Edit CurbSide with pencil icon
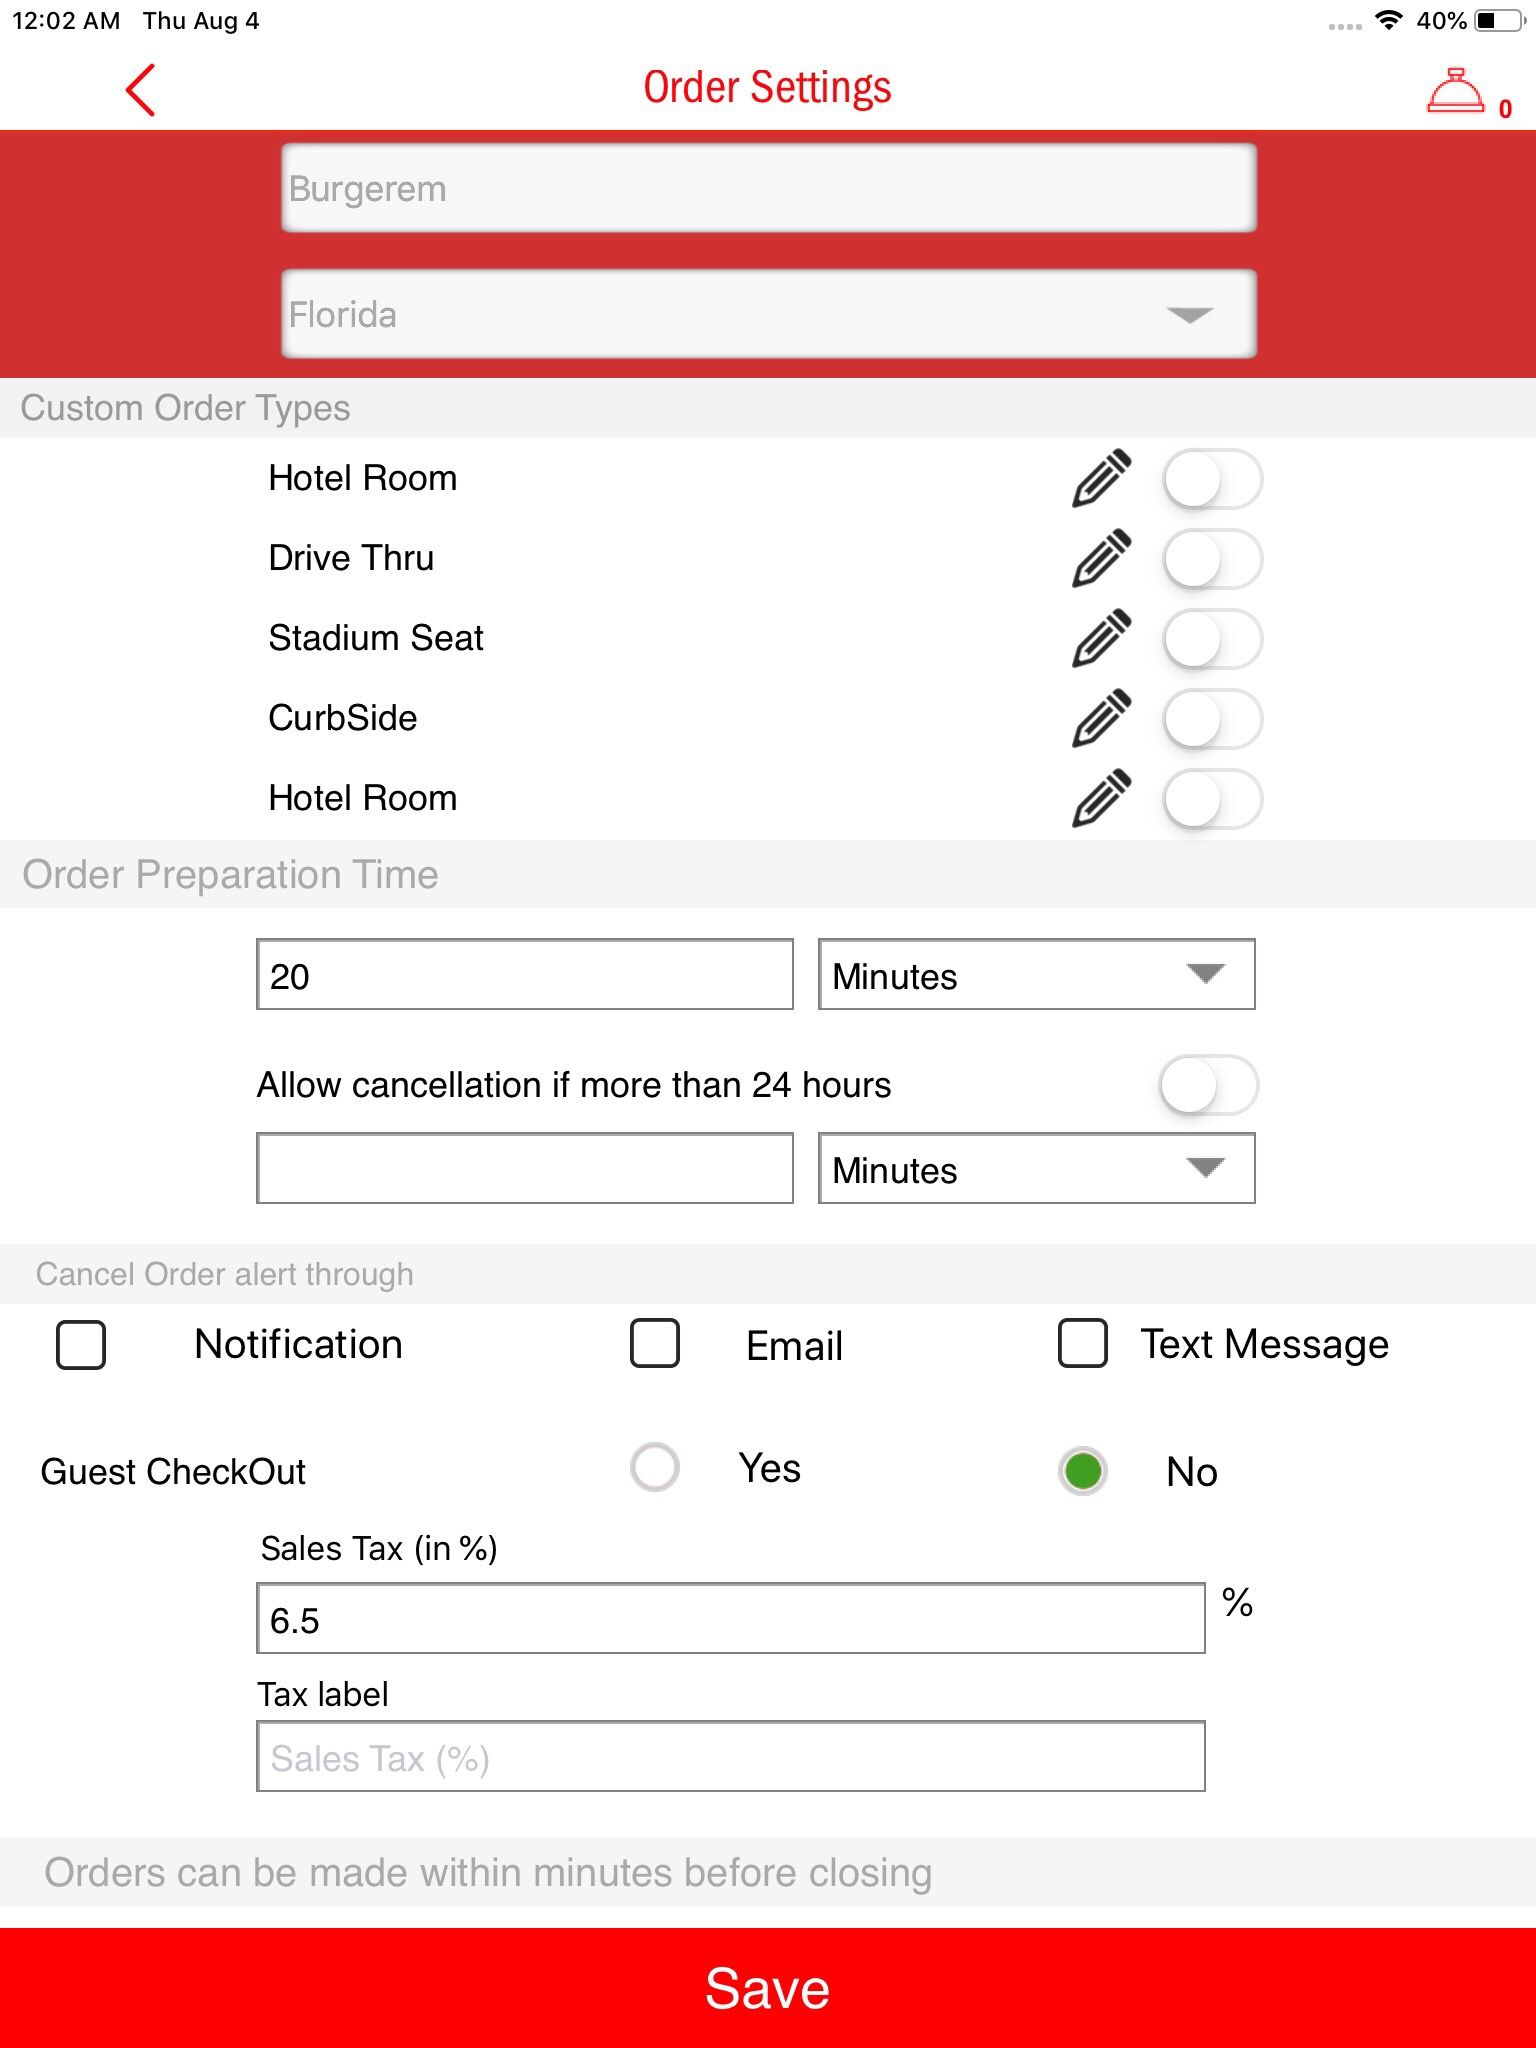This screenshot has height=2048, width=1536. click(x=1101, y=718)
